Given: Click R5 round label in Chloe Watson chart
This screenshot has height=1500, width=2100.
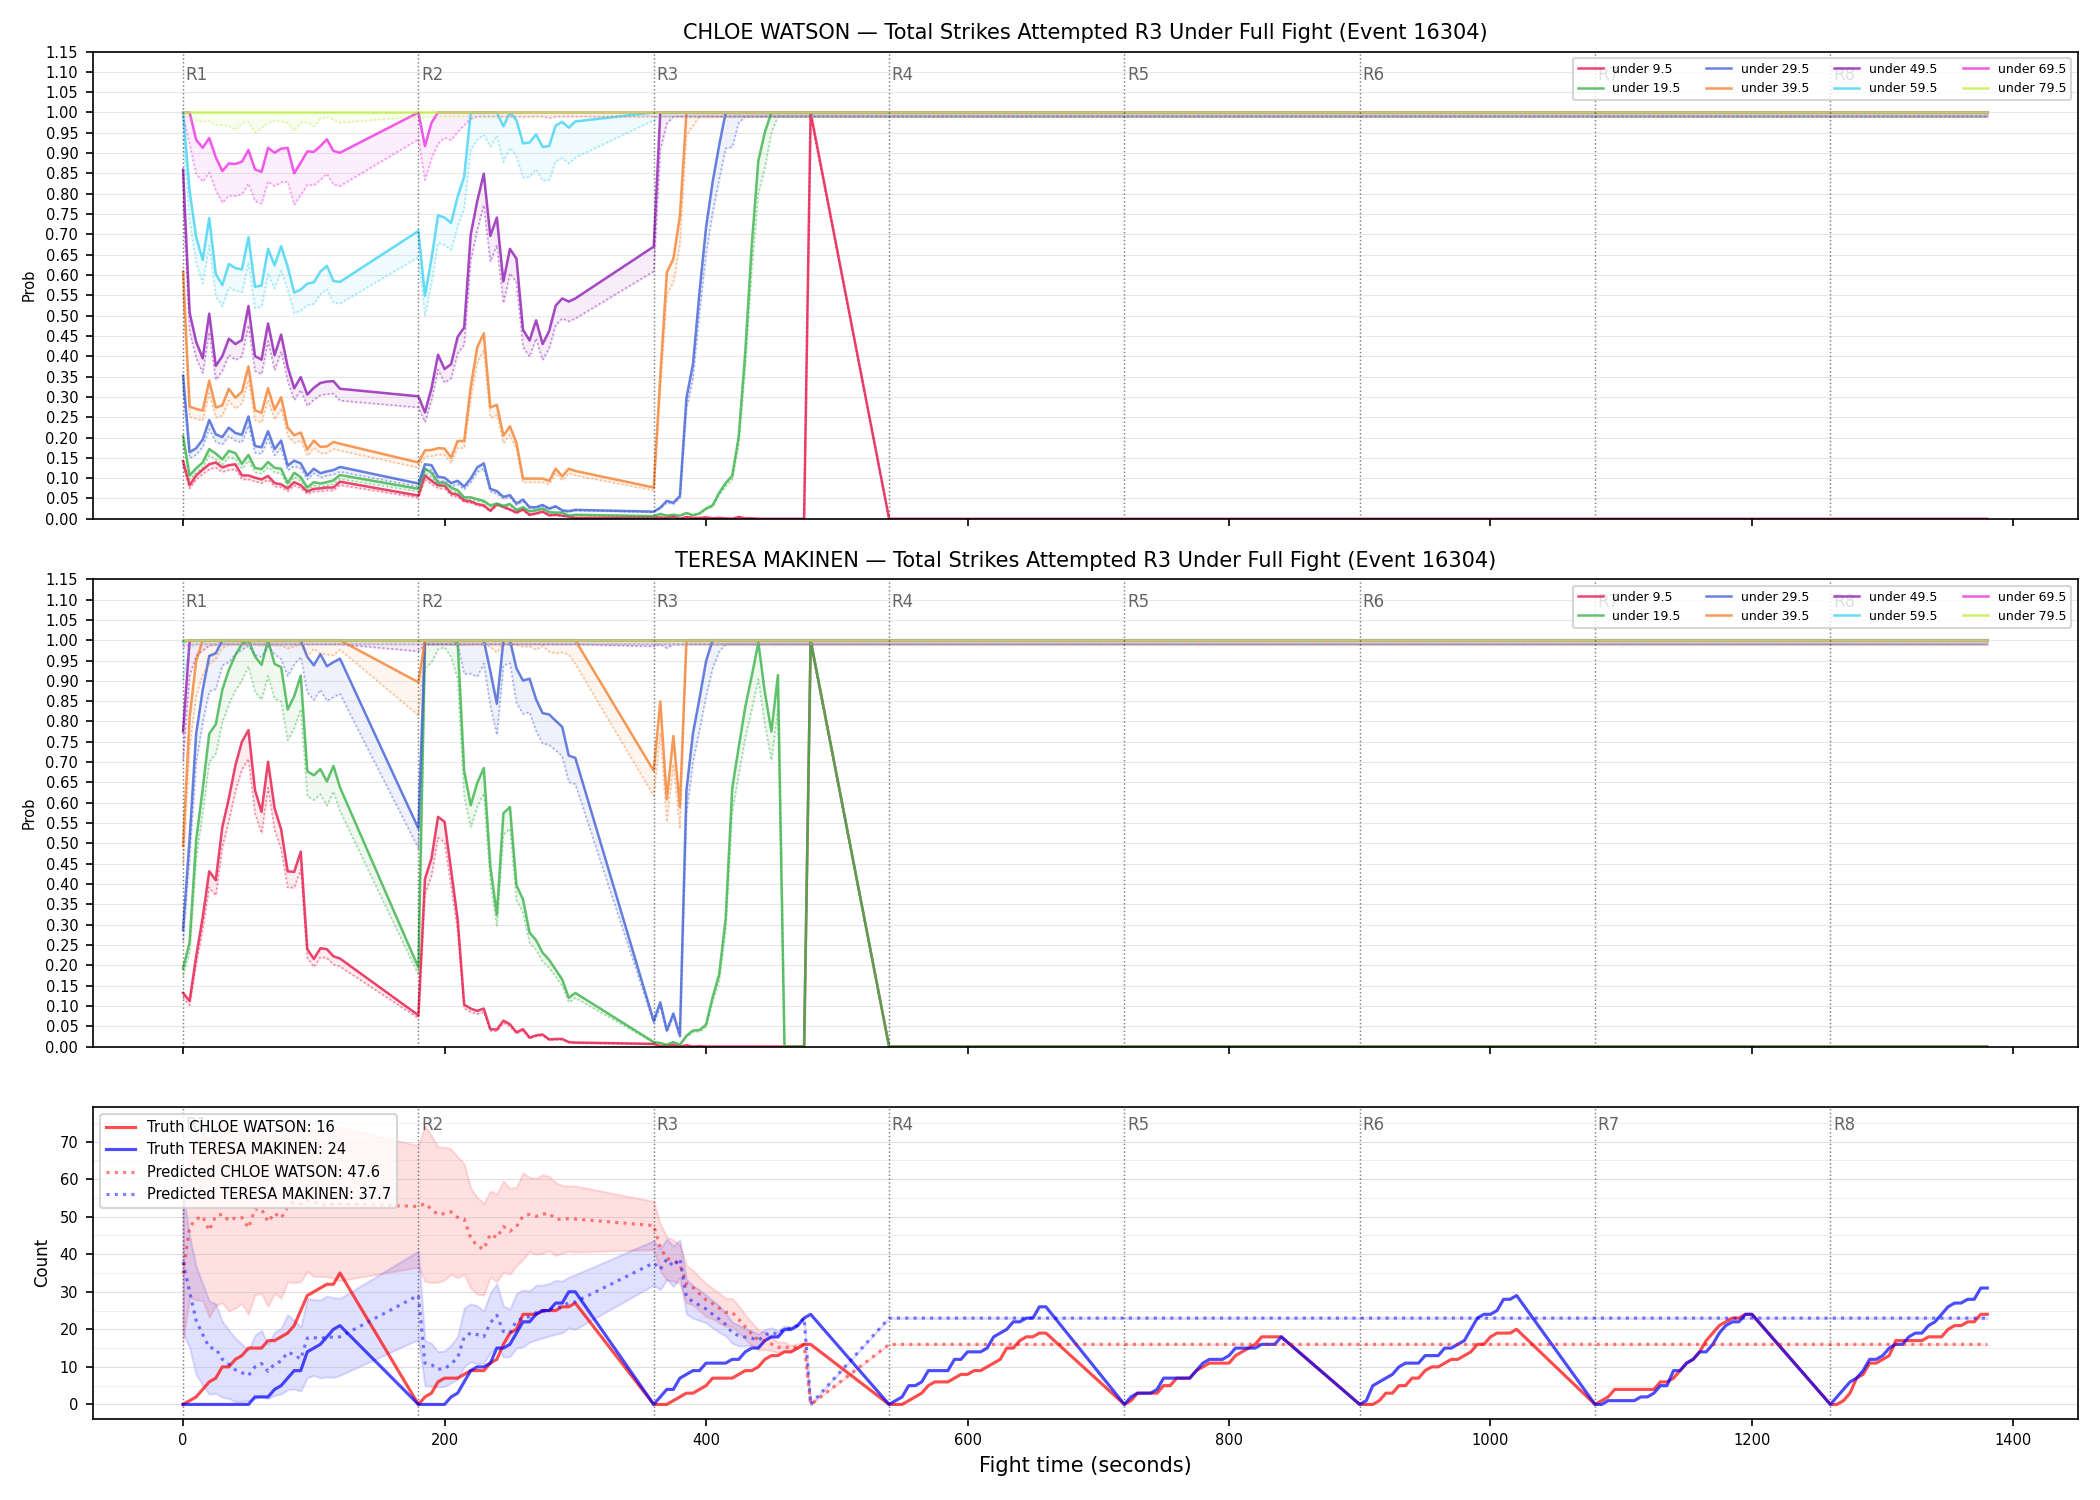Looking at the screenshot, I should pyautogui.click(x=1138, y=74).
